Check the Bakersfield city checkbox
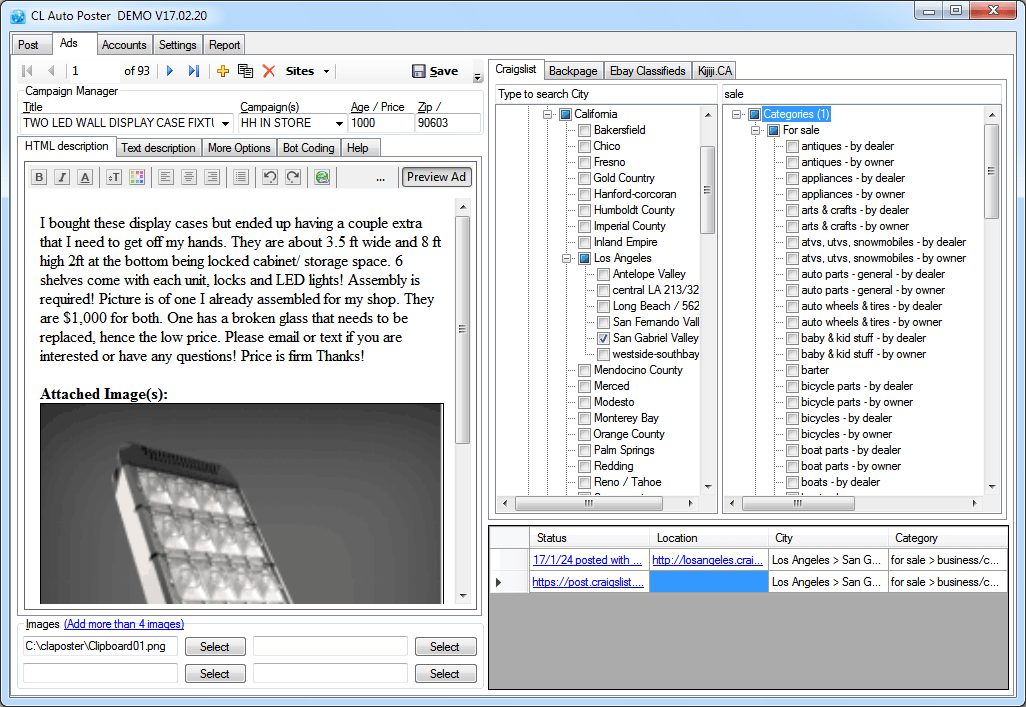The width and height of the screenshot is (1026, 707). click(584, 130)
